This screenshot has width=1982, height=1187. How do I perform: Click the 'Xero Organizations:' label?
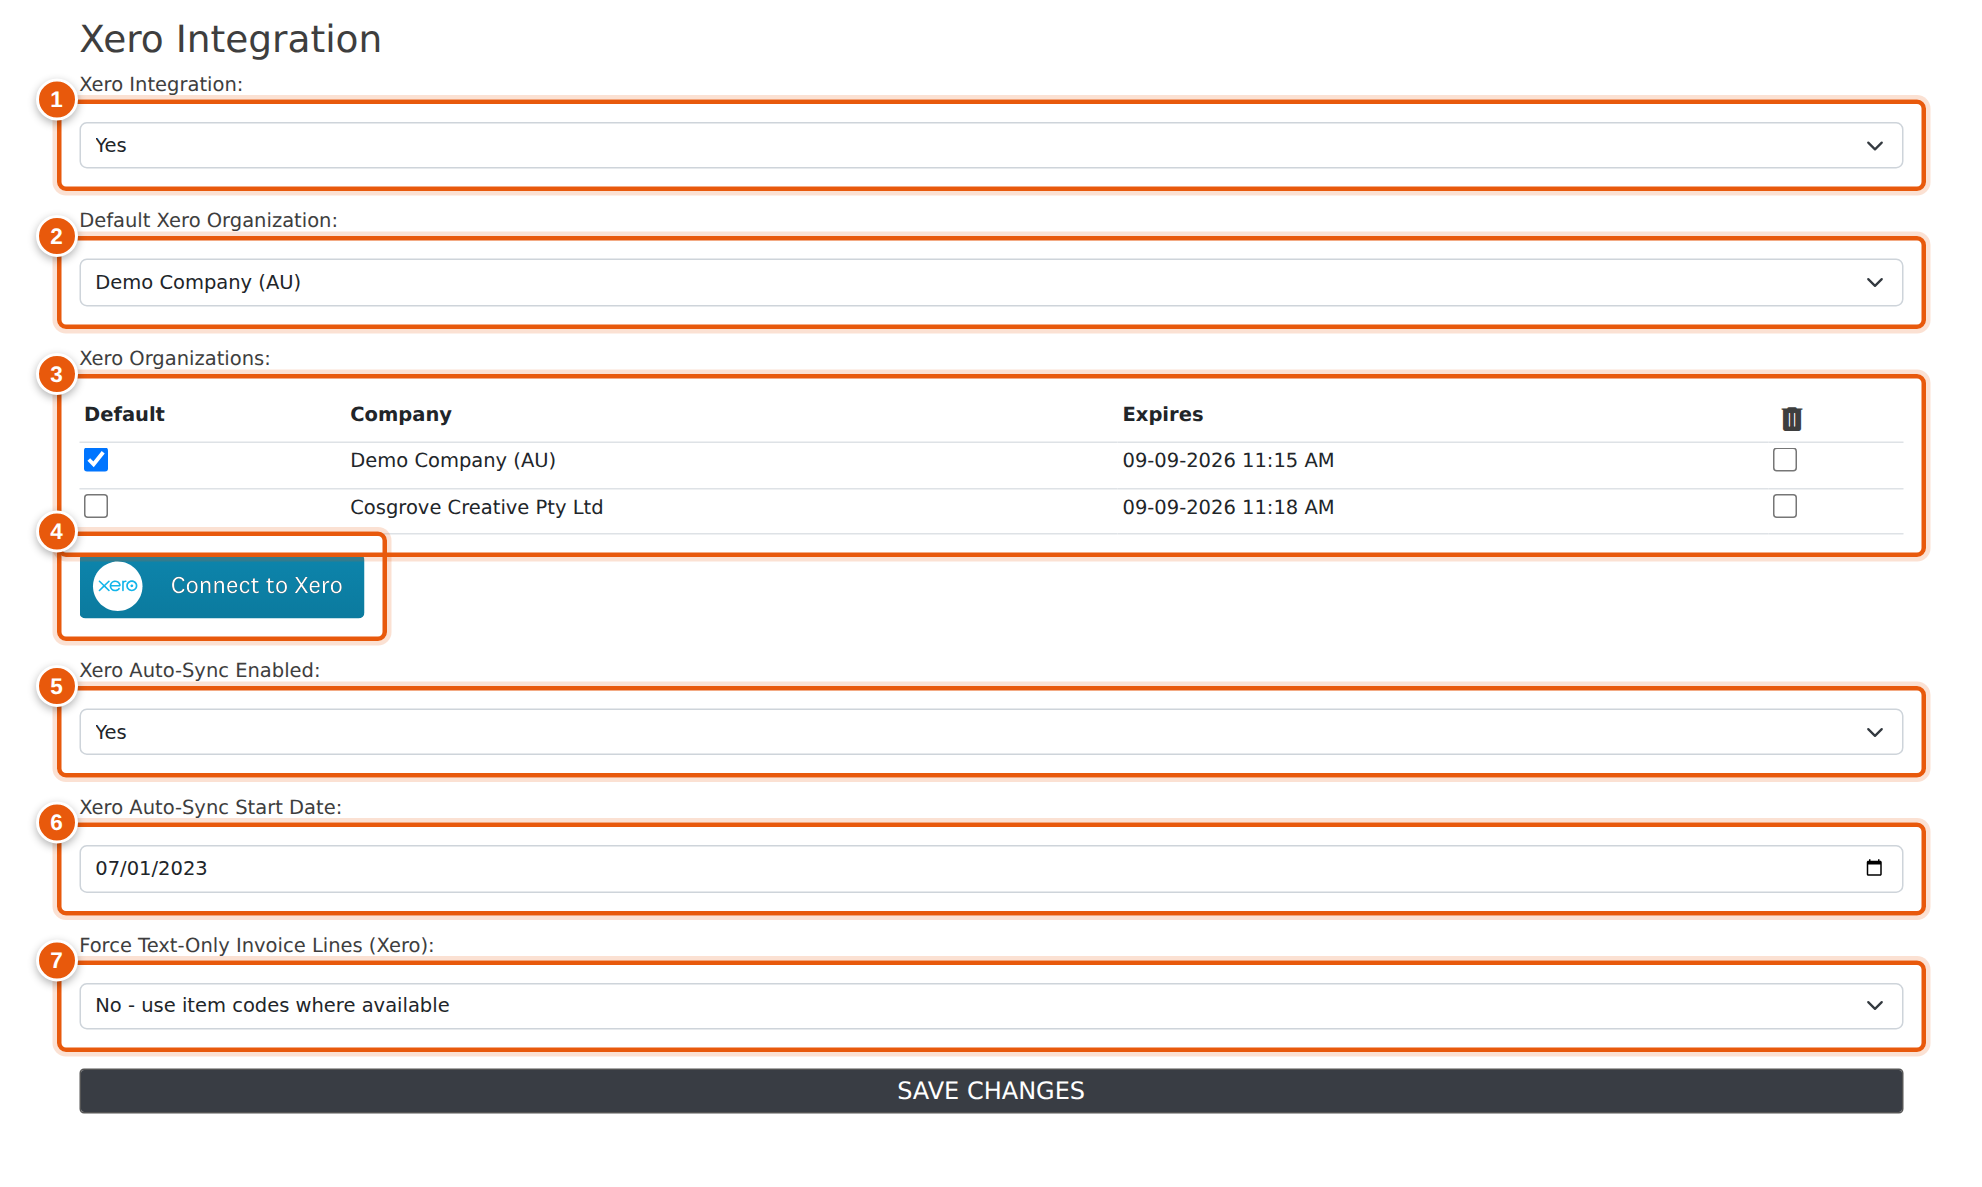pos(175,358)
